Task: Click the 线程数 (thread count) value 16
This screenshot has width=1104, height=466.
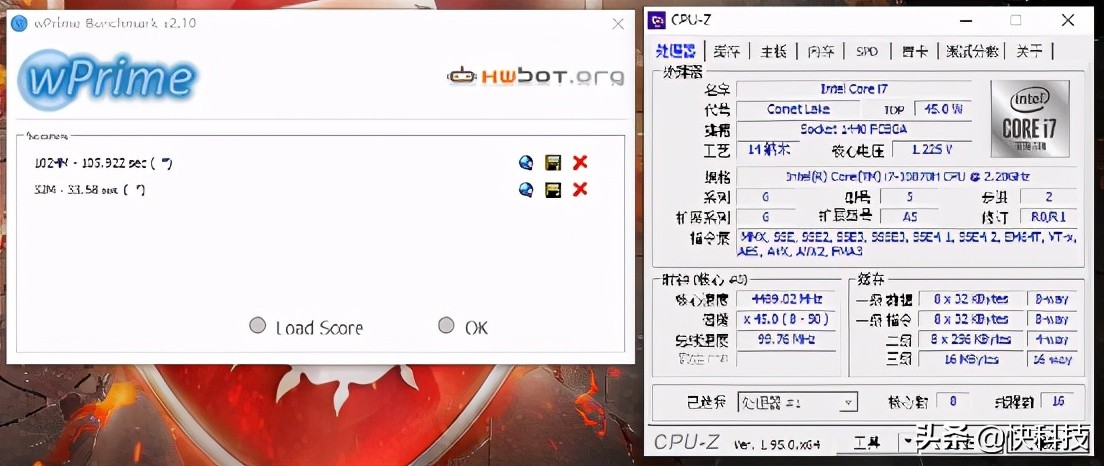Action: coord(1057,402)
